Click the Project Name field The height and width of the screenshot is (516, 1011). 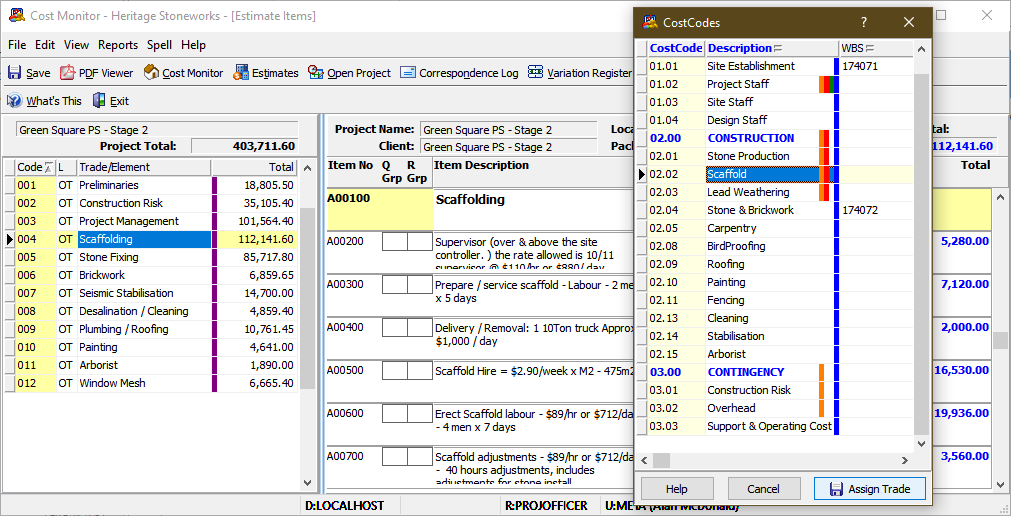click(x=509, y=130)
